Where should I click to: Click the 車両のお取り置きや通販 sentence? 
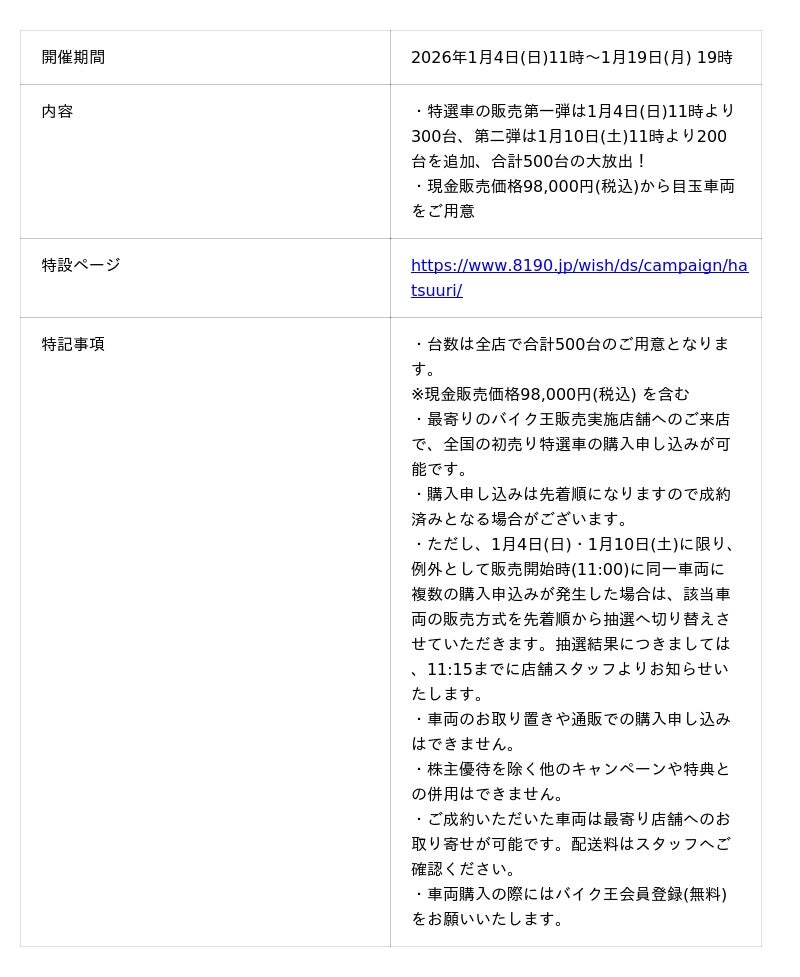click(x=571, y=732)
